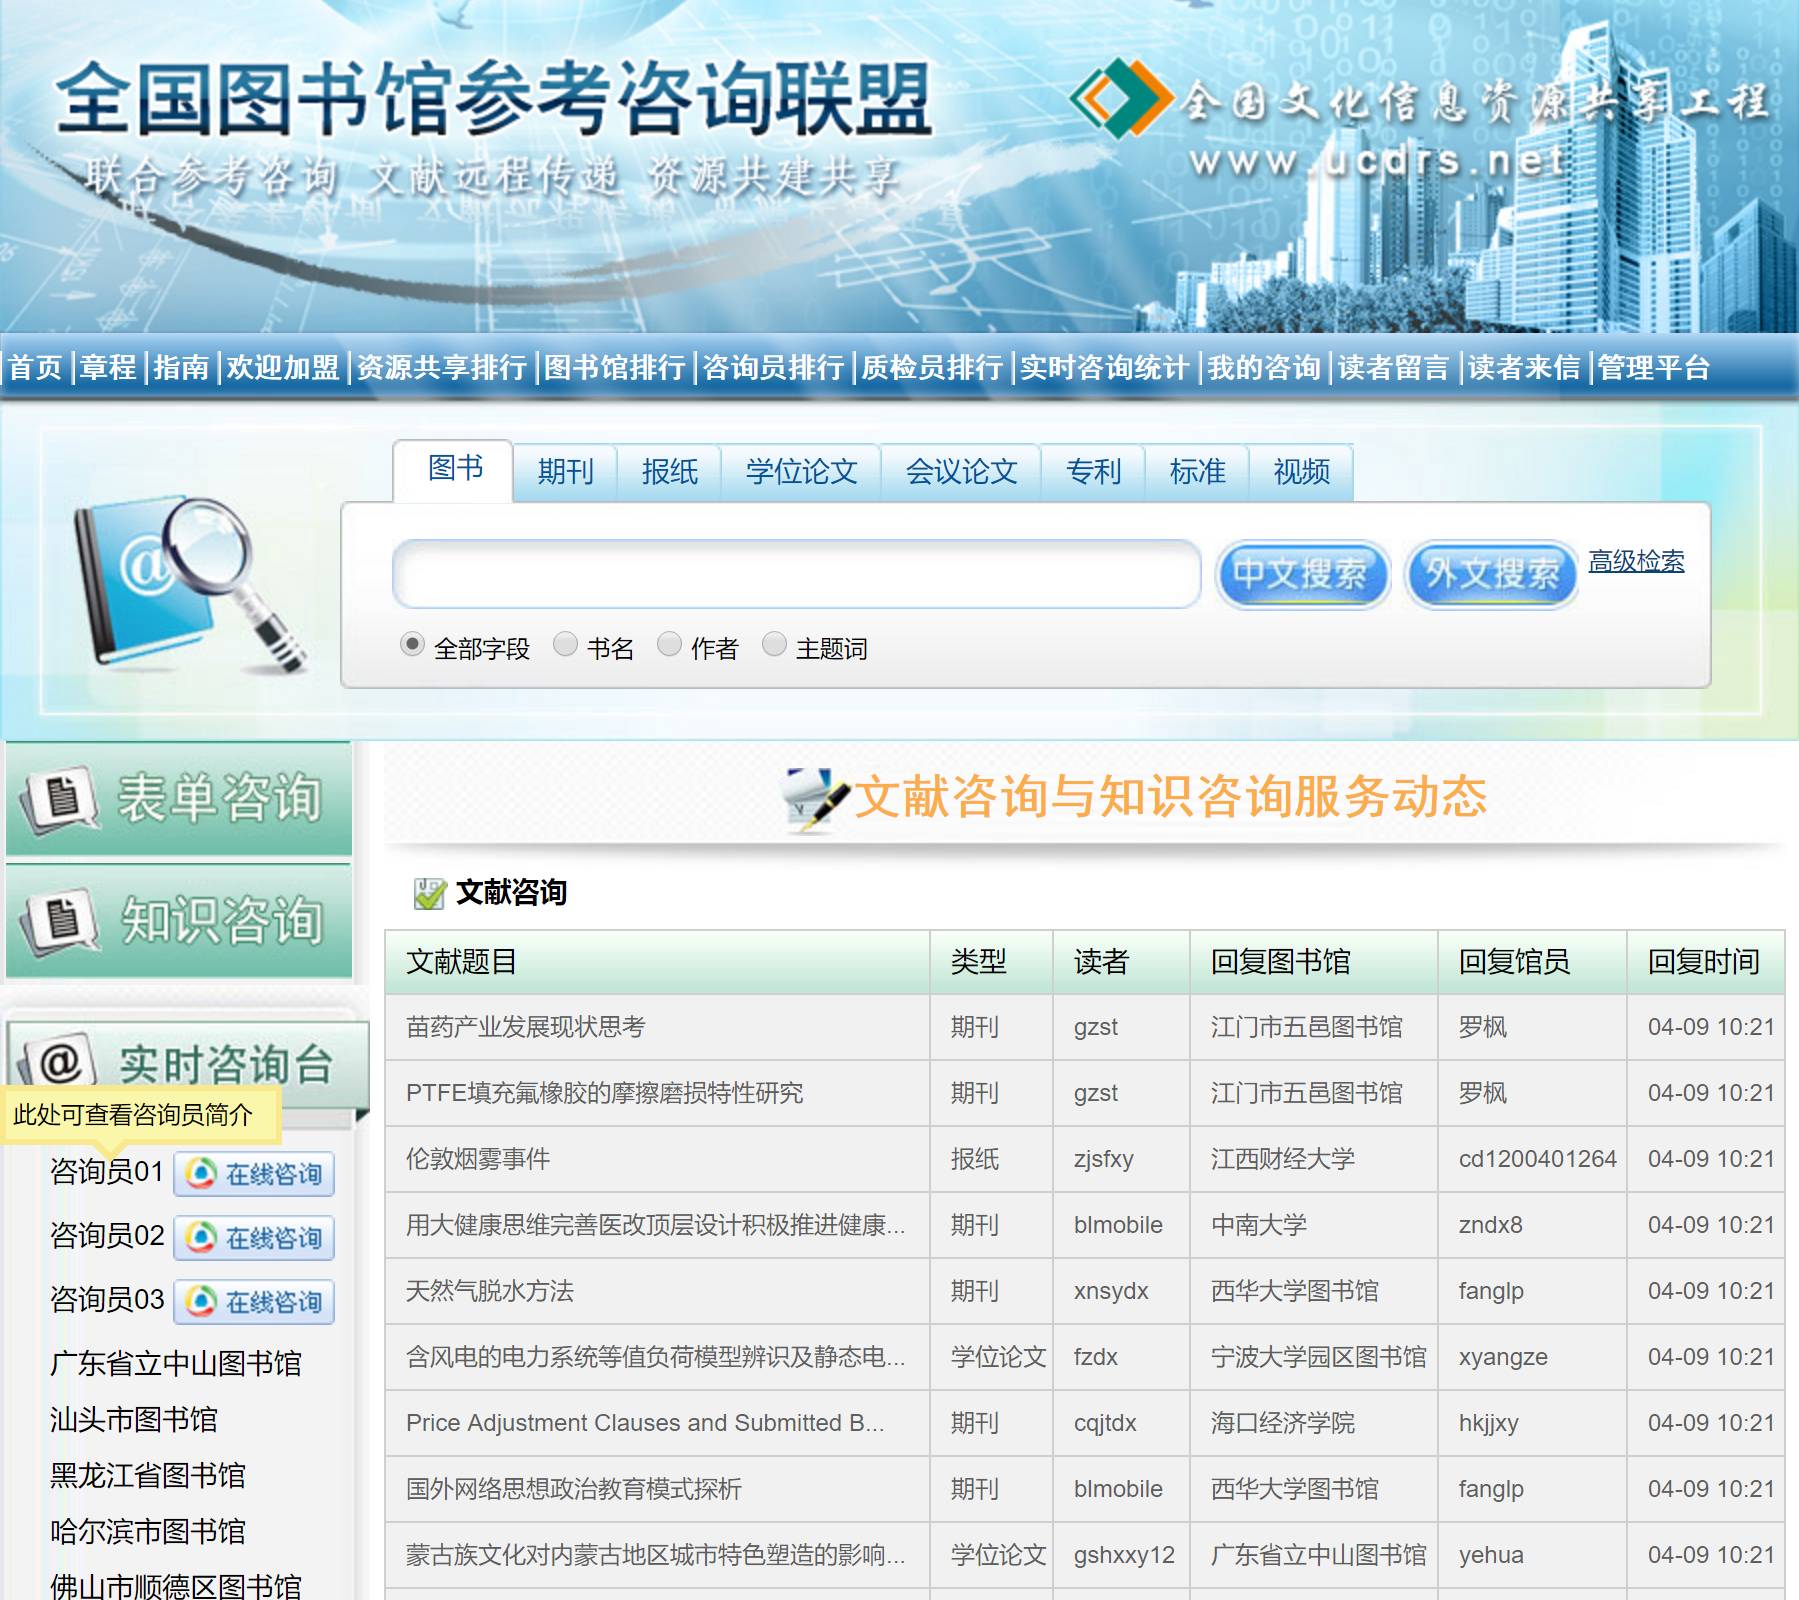This screenshot has width=1799, height=1600.
Task: Open 资源共享排行 in the navigation bar
Action: (442, 367)
